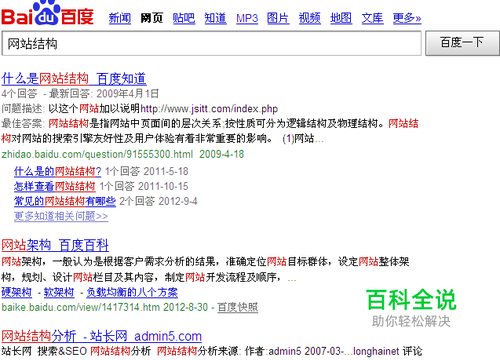
Task: Click the Baidu logo
Action: (48, 13)
